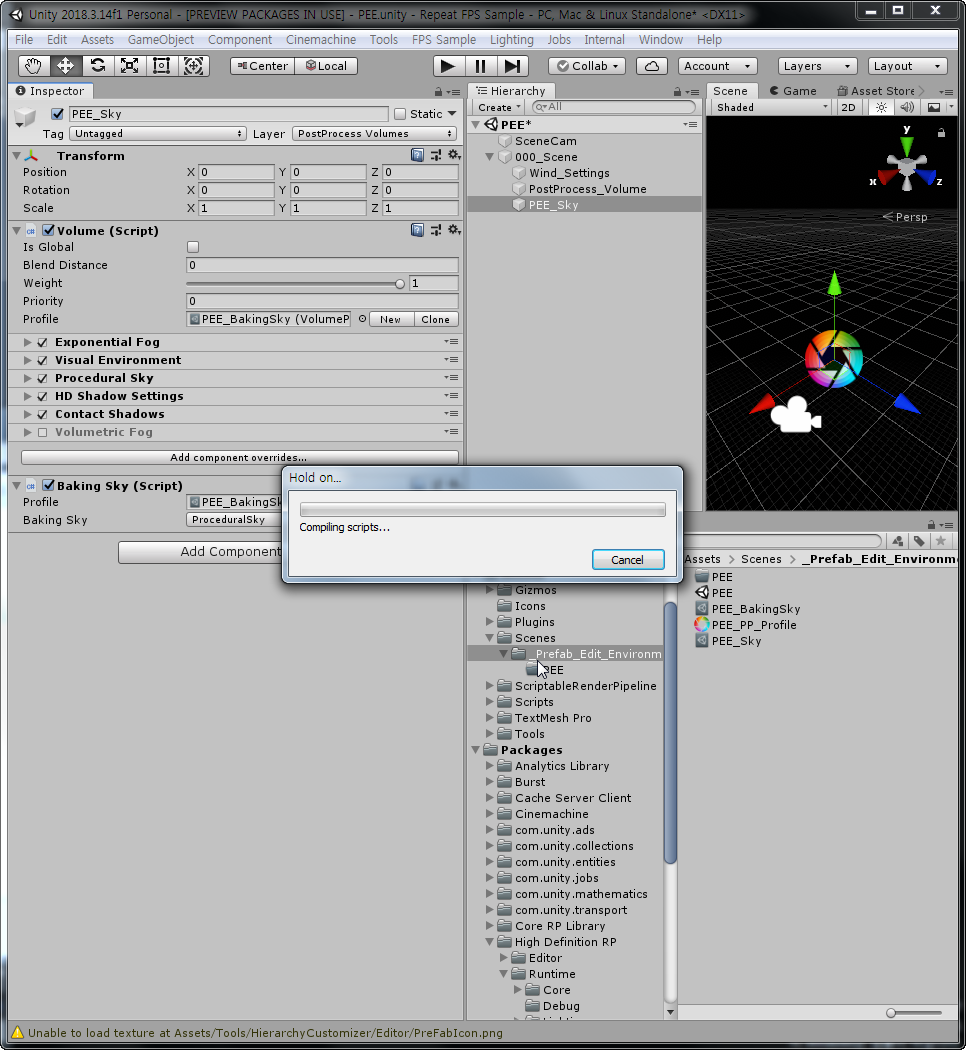Click the Project favorites star icon
Viewport: 966px width, 1050px height.
click(941, 541)
